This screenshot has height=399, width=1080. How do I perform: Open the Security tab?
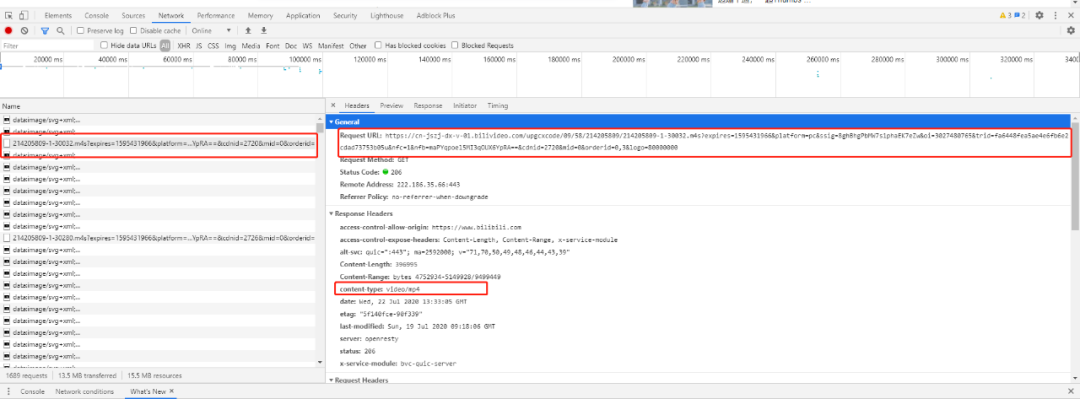(345, 15)
